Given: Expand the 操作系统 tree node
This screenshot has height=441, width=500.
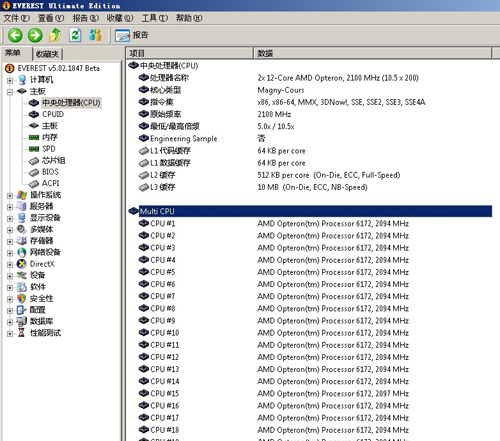Looking at the screenshot, I should pyautogui.click(x=10, y=196).
